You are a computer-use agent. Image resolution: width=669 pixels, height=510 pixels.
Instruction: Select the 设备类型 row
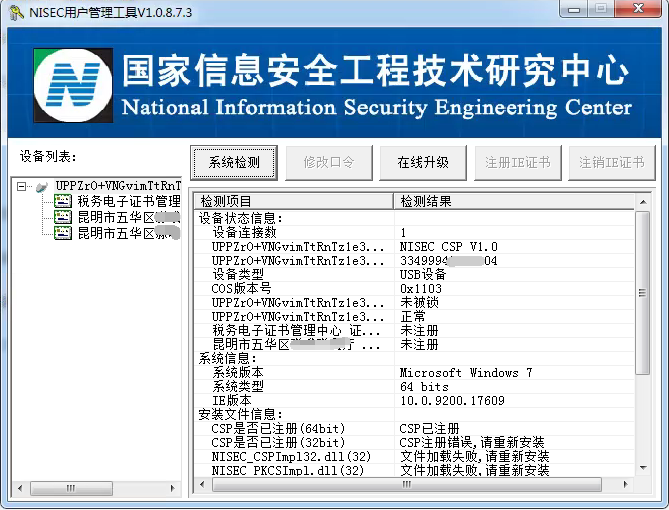pos(414,274)
